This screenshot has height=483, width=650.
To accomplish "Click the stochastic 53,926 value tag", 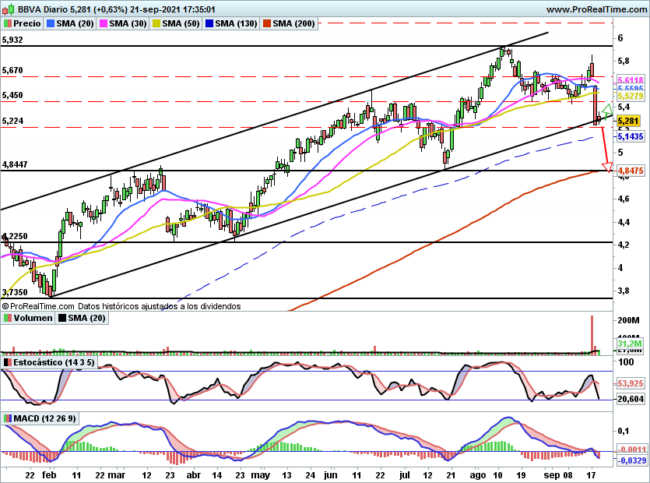I will coord(631,383).
